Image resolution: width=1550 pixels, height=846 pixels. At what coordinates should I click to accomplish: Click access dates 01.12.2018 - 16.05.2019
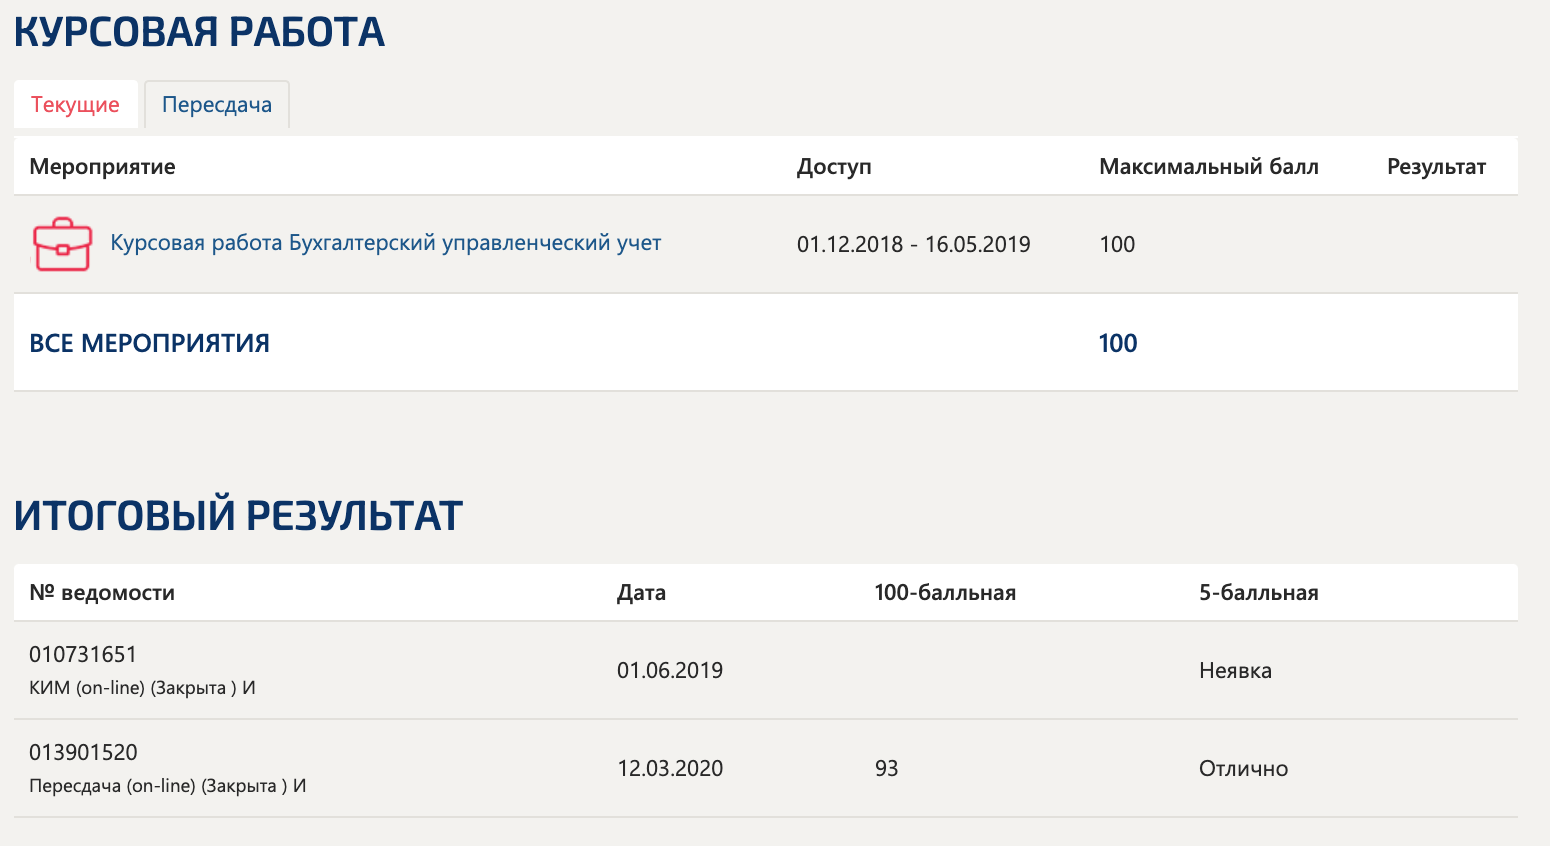pos(913,245)
